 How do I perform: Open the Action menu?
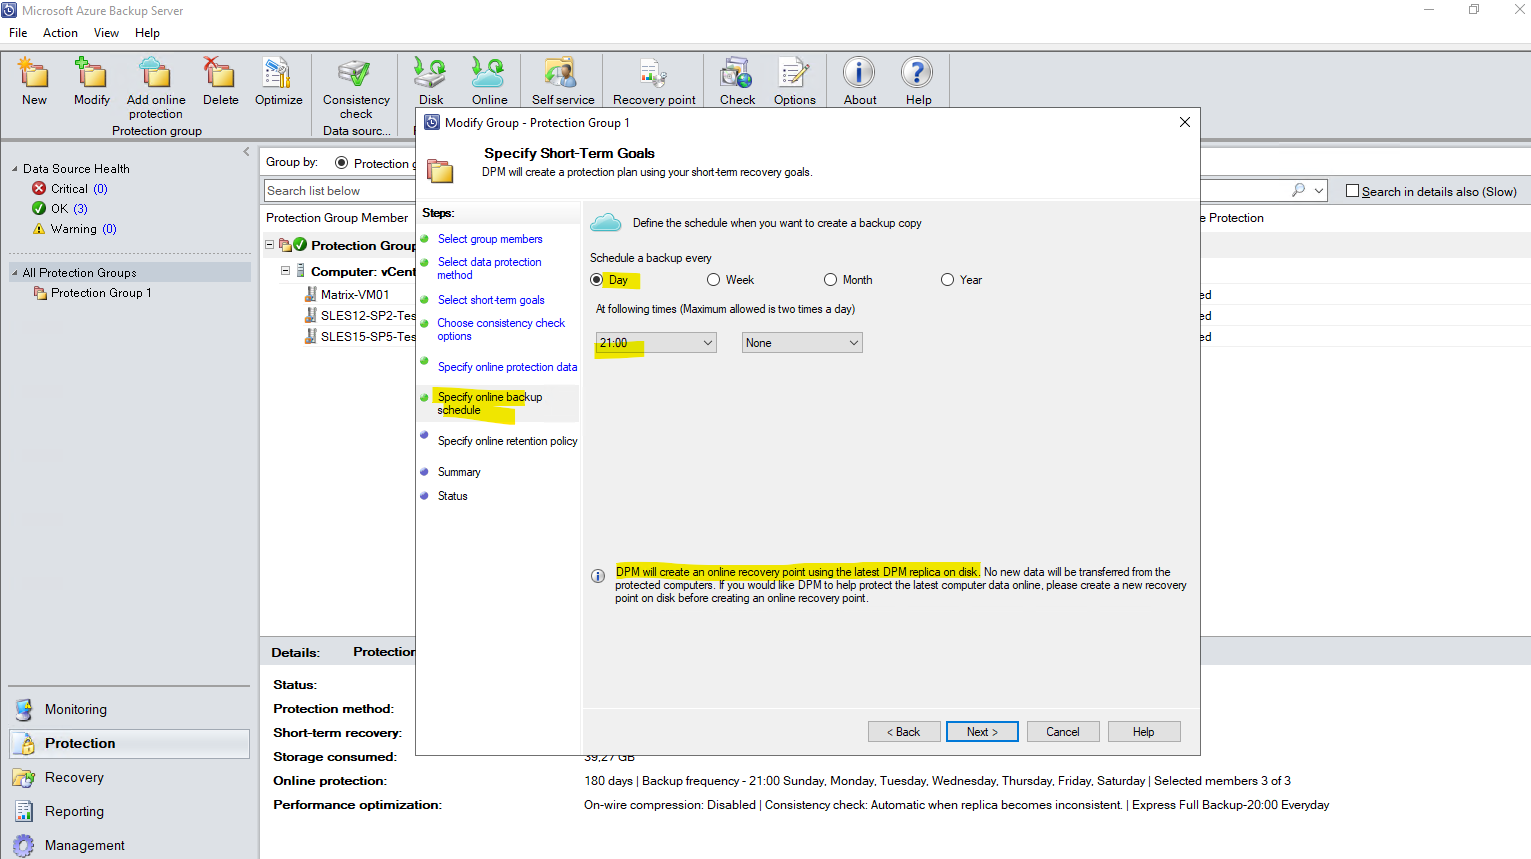click(60, 33)
